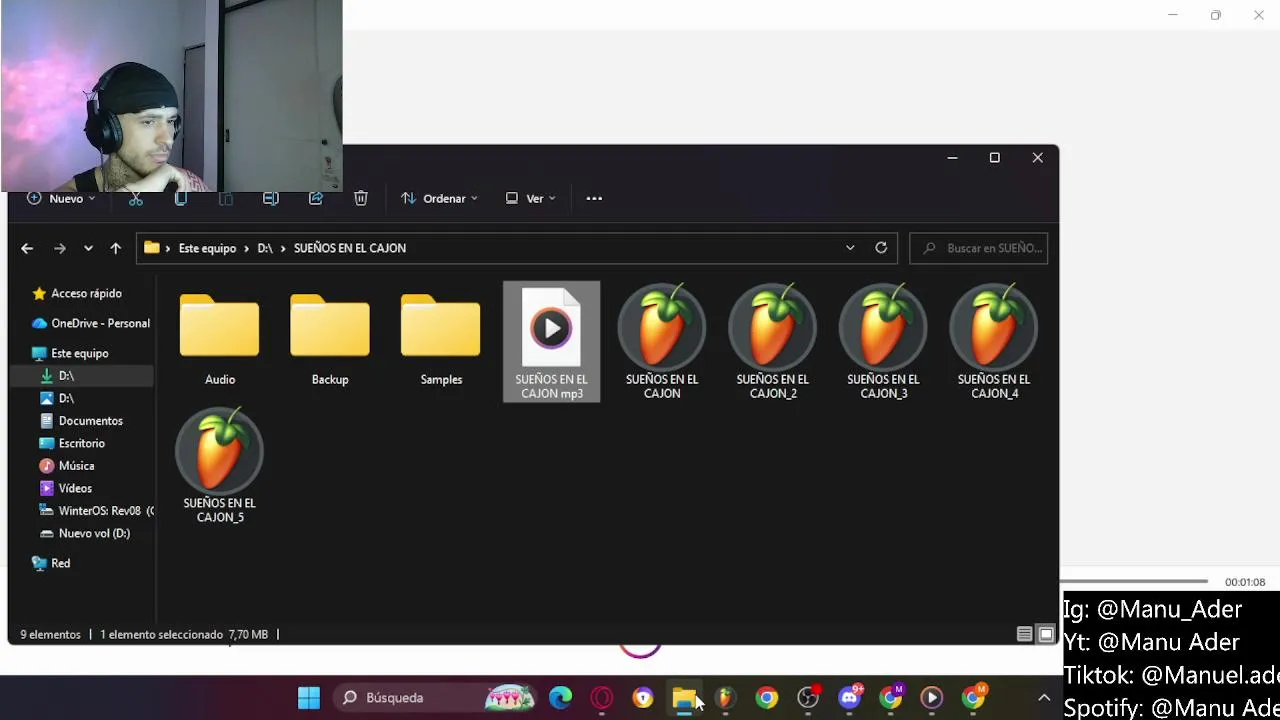Select the SUEÑOS EN EL CAJON_4 project file
Screen dimensions: 1280x720
tap(993, 342)
